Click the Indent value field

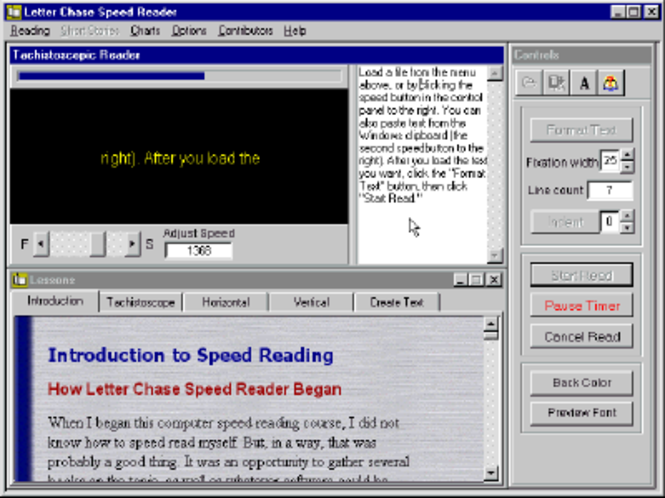610,221
